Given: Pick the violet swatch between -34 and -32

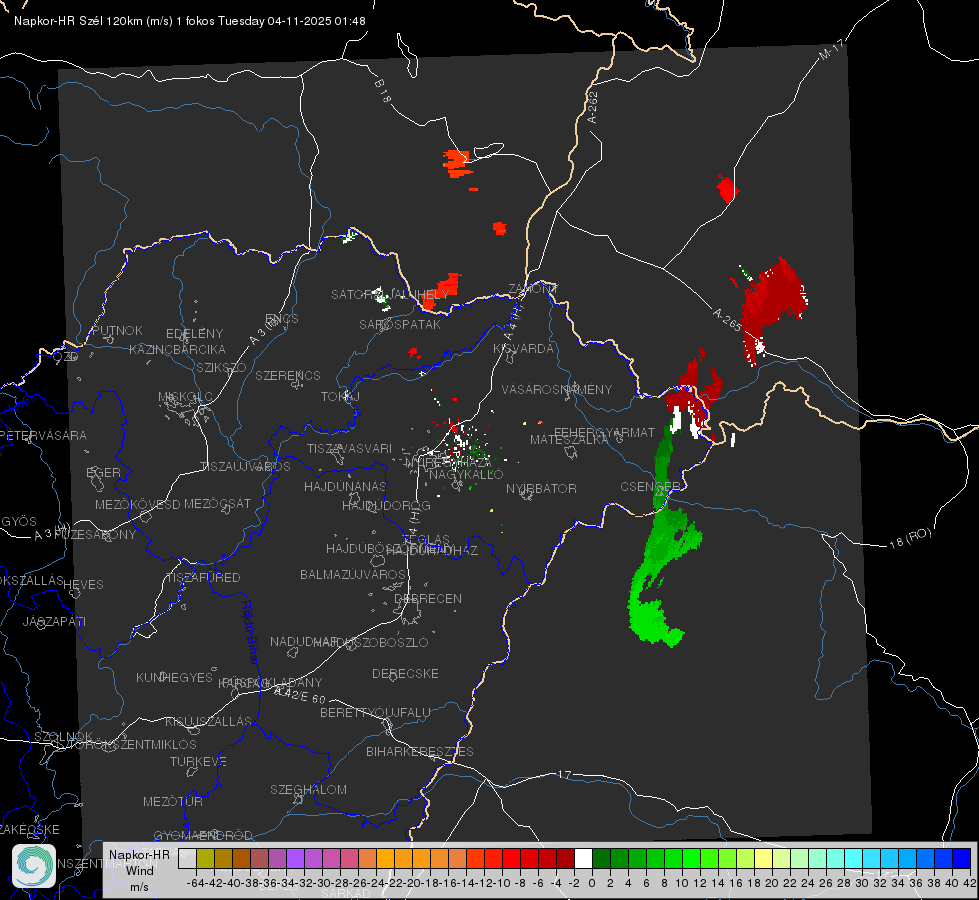Looking at the screenshot, I should coord(295,858).
